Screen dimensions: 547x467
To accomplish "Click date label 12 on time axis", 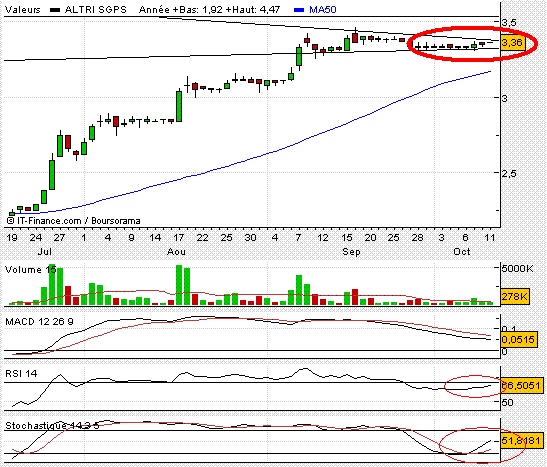I will point(323,238).
